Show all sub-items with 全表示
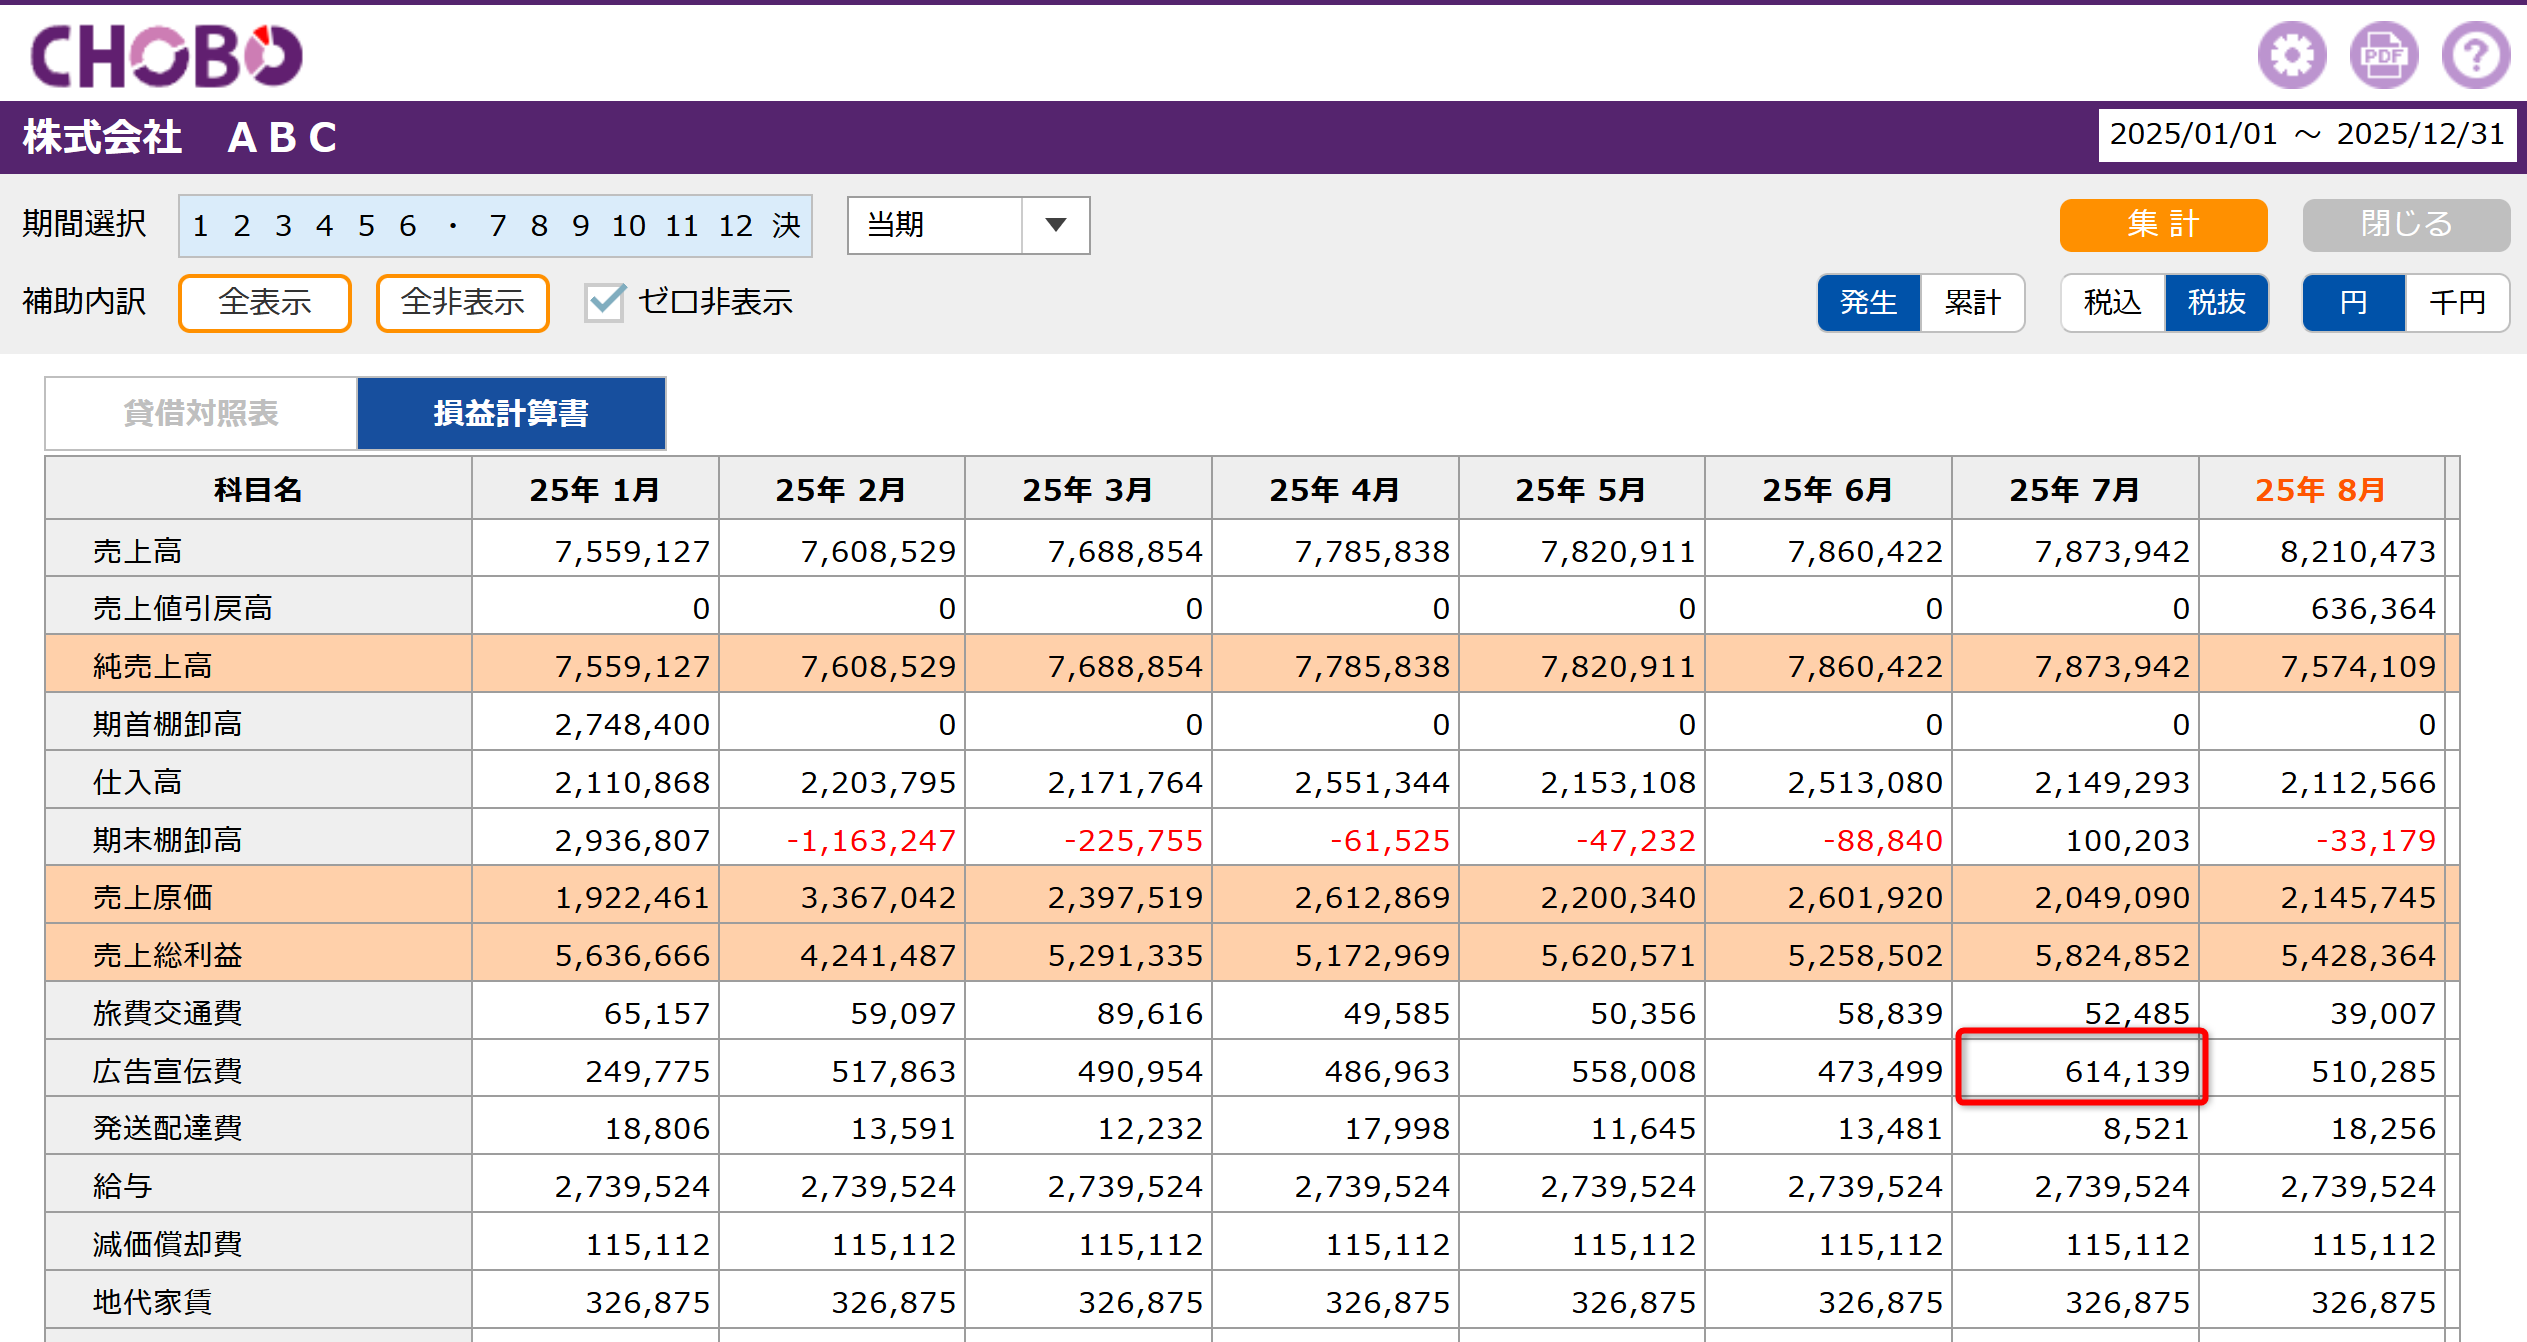 pos(265,302)
